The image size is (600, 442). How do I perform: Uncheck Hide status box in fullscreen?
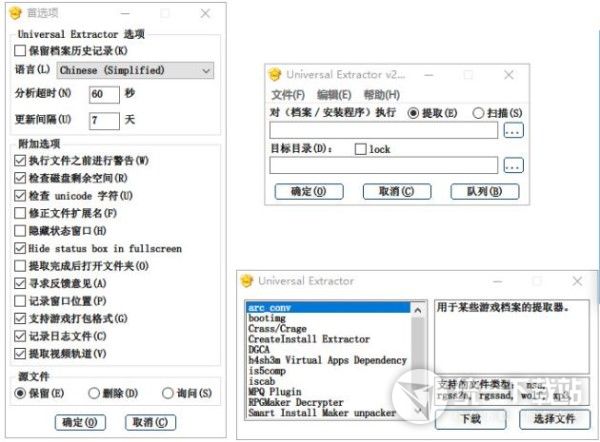point(20,248)
